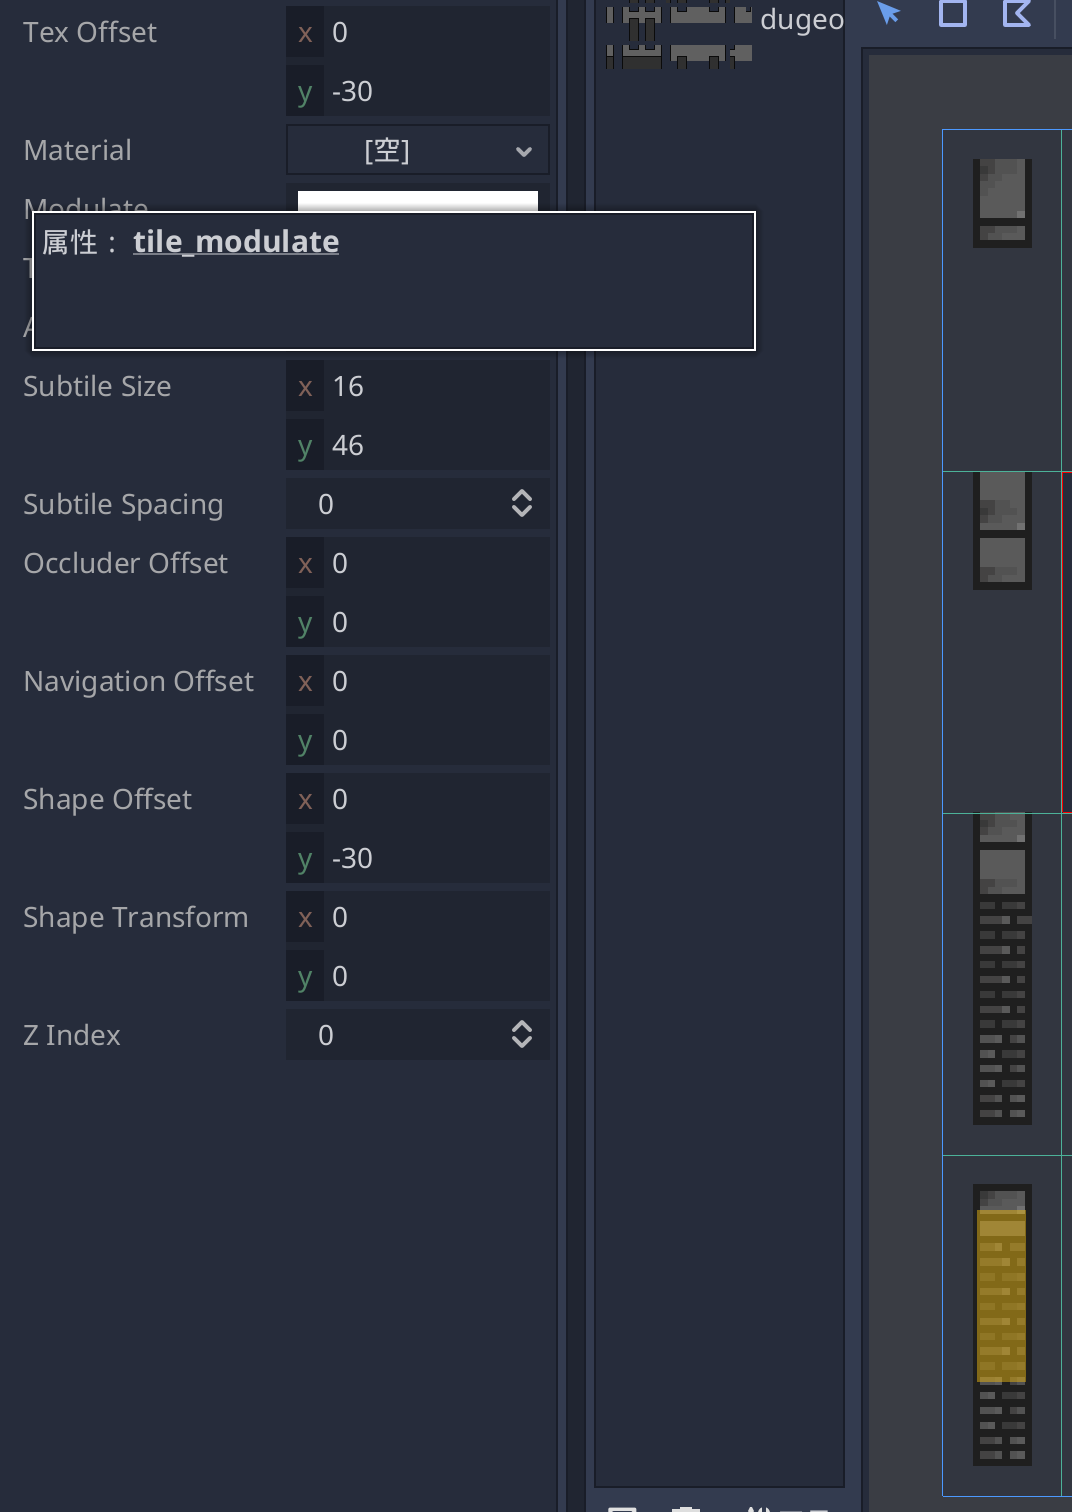Edit the Shape Offset Y value of -30
Image resolution: width=1072 pixels, height=1512 pixels.
click(x=430, y=858)
